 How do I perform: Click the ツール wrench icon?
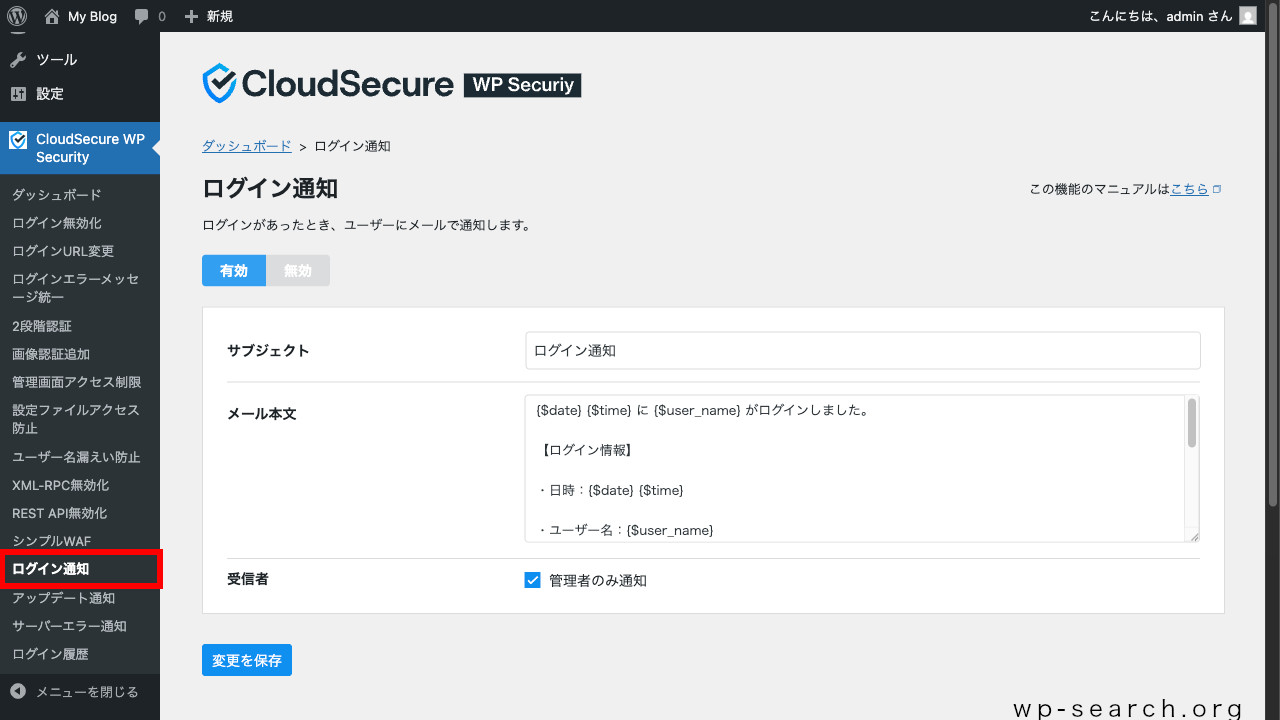click(x=18, y=59)
